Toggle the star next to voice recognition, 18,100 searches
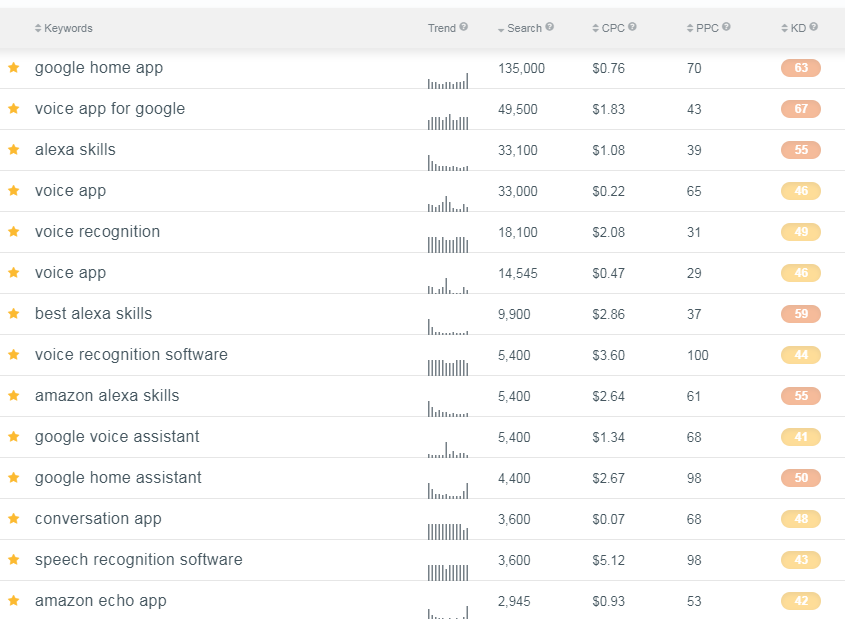Screen dimensions: 845x619 (14, 231)
